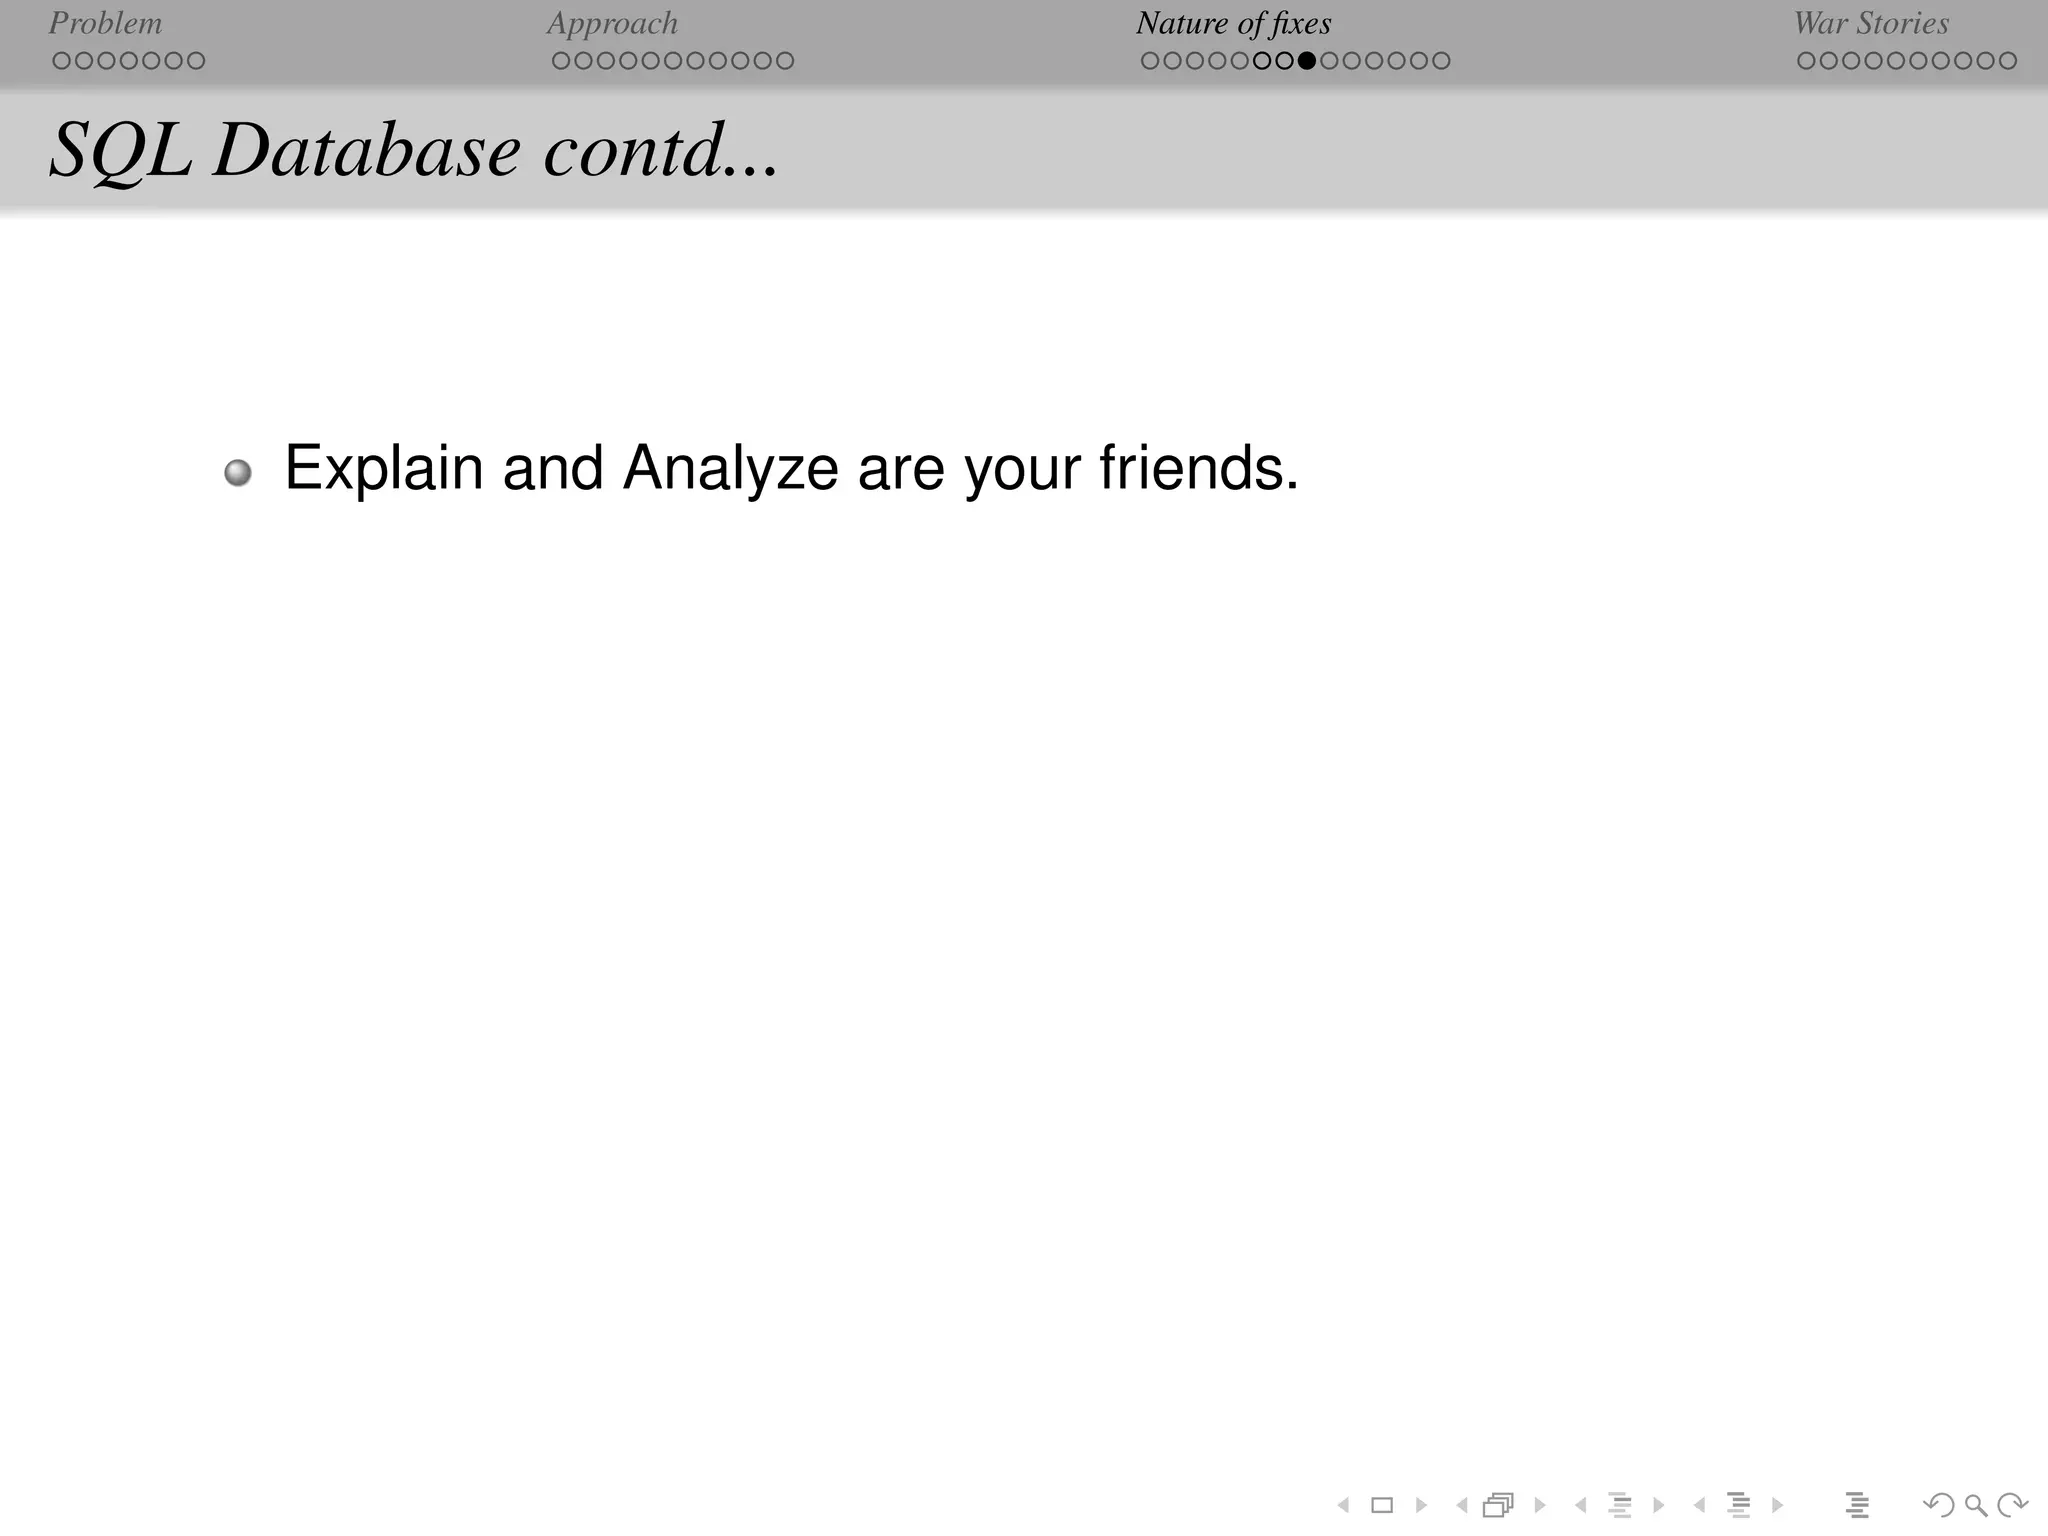This screenshot has height=1536, width=2048.
Task: Click the subsection navigation lines icon
Action: pyautogui.click(x=1620, y=1505)
